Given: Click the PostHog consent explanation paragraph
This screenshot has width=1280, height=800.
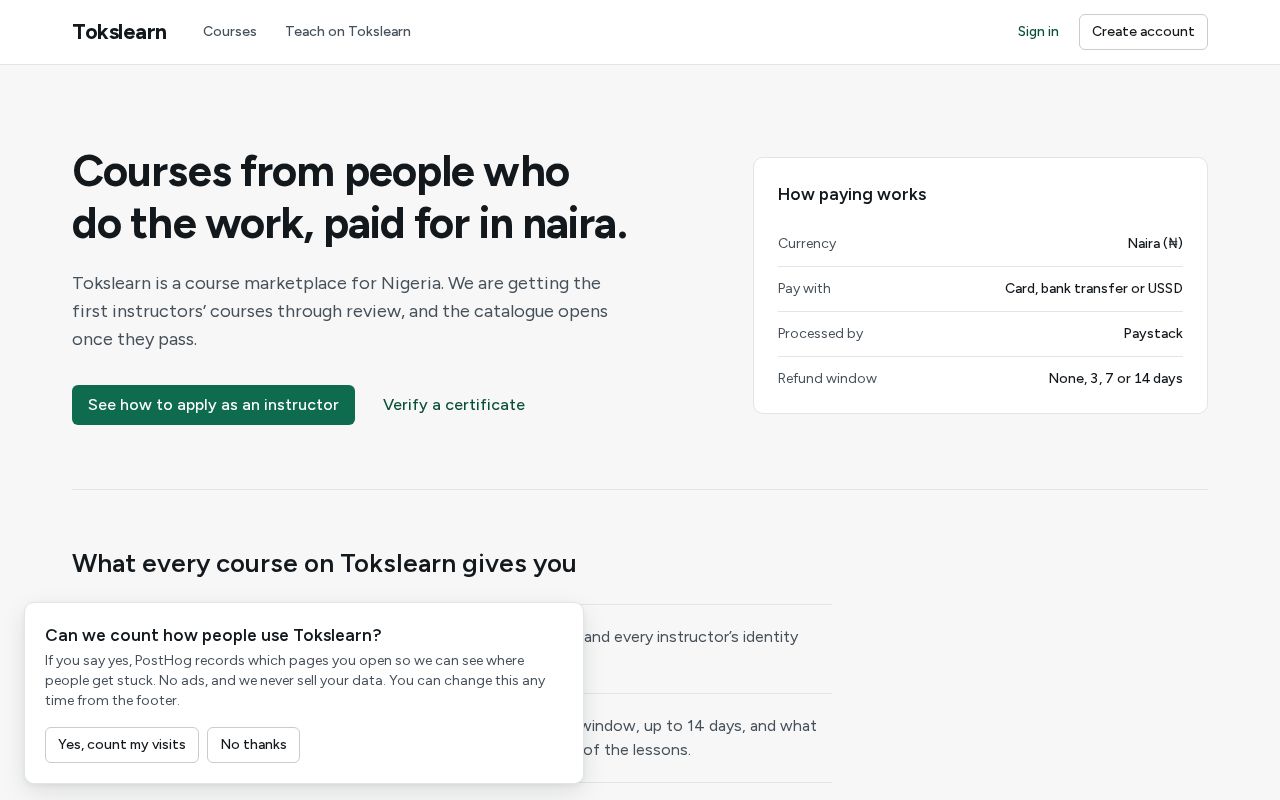Looking at the screenshot, I should [295, 681].
